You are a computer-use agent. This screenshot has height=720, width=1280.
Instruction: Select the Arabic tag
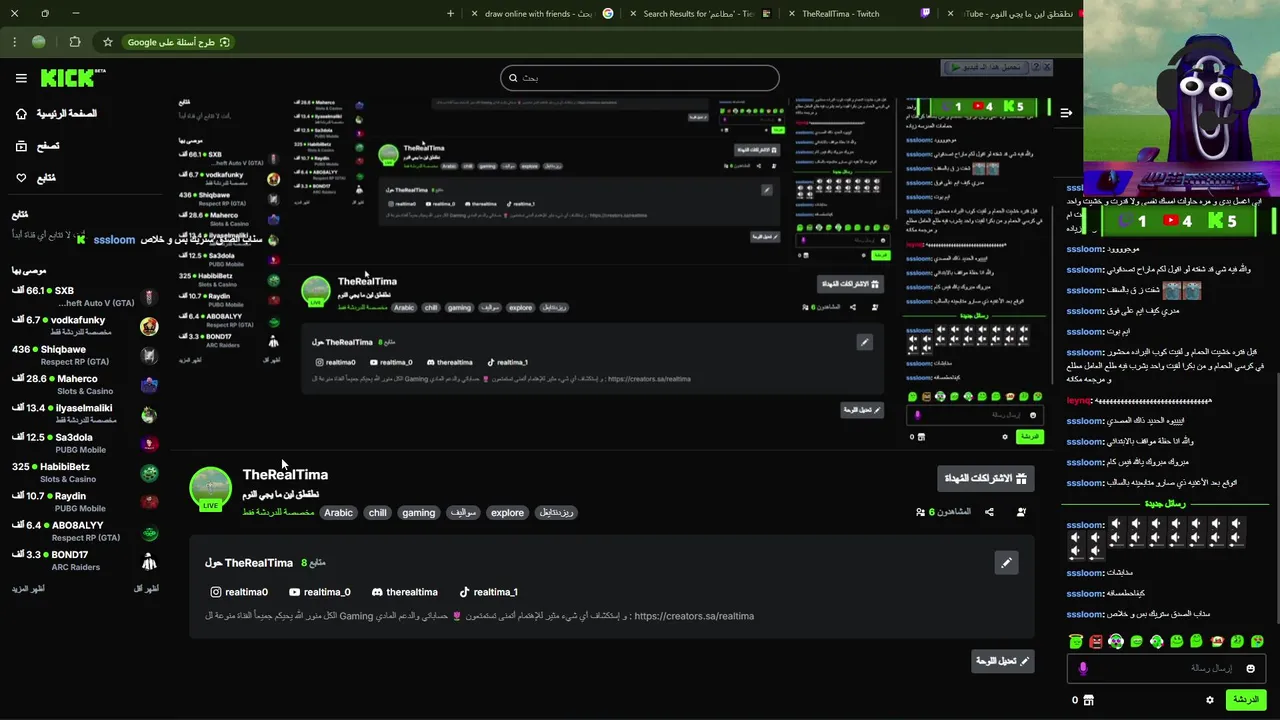(x=338, y=512)
